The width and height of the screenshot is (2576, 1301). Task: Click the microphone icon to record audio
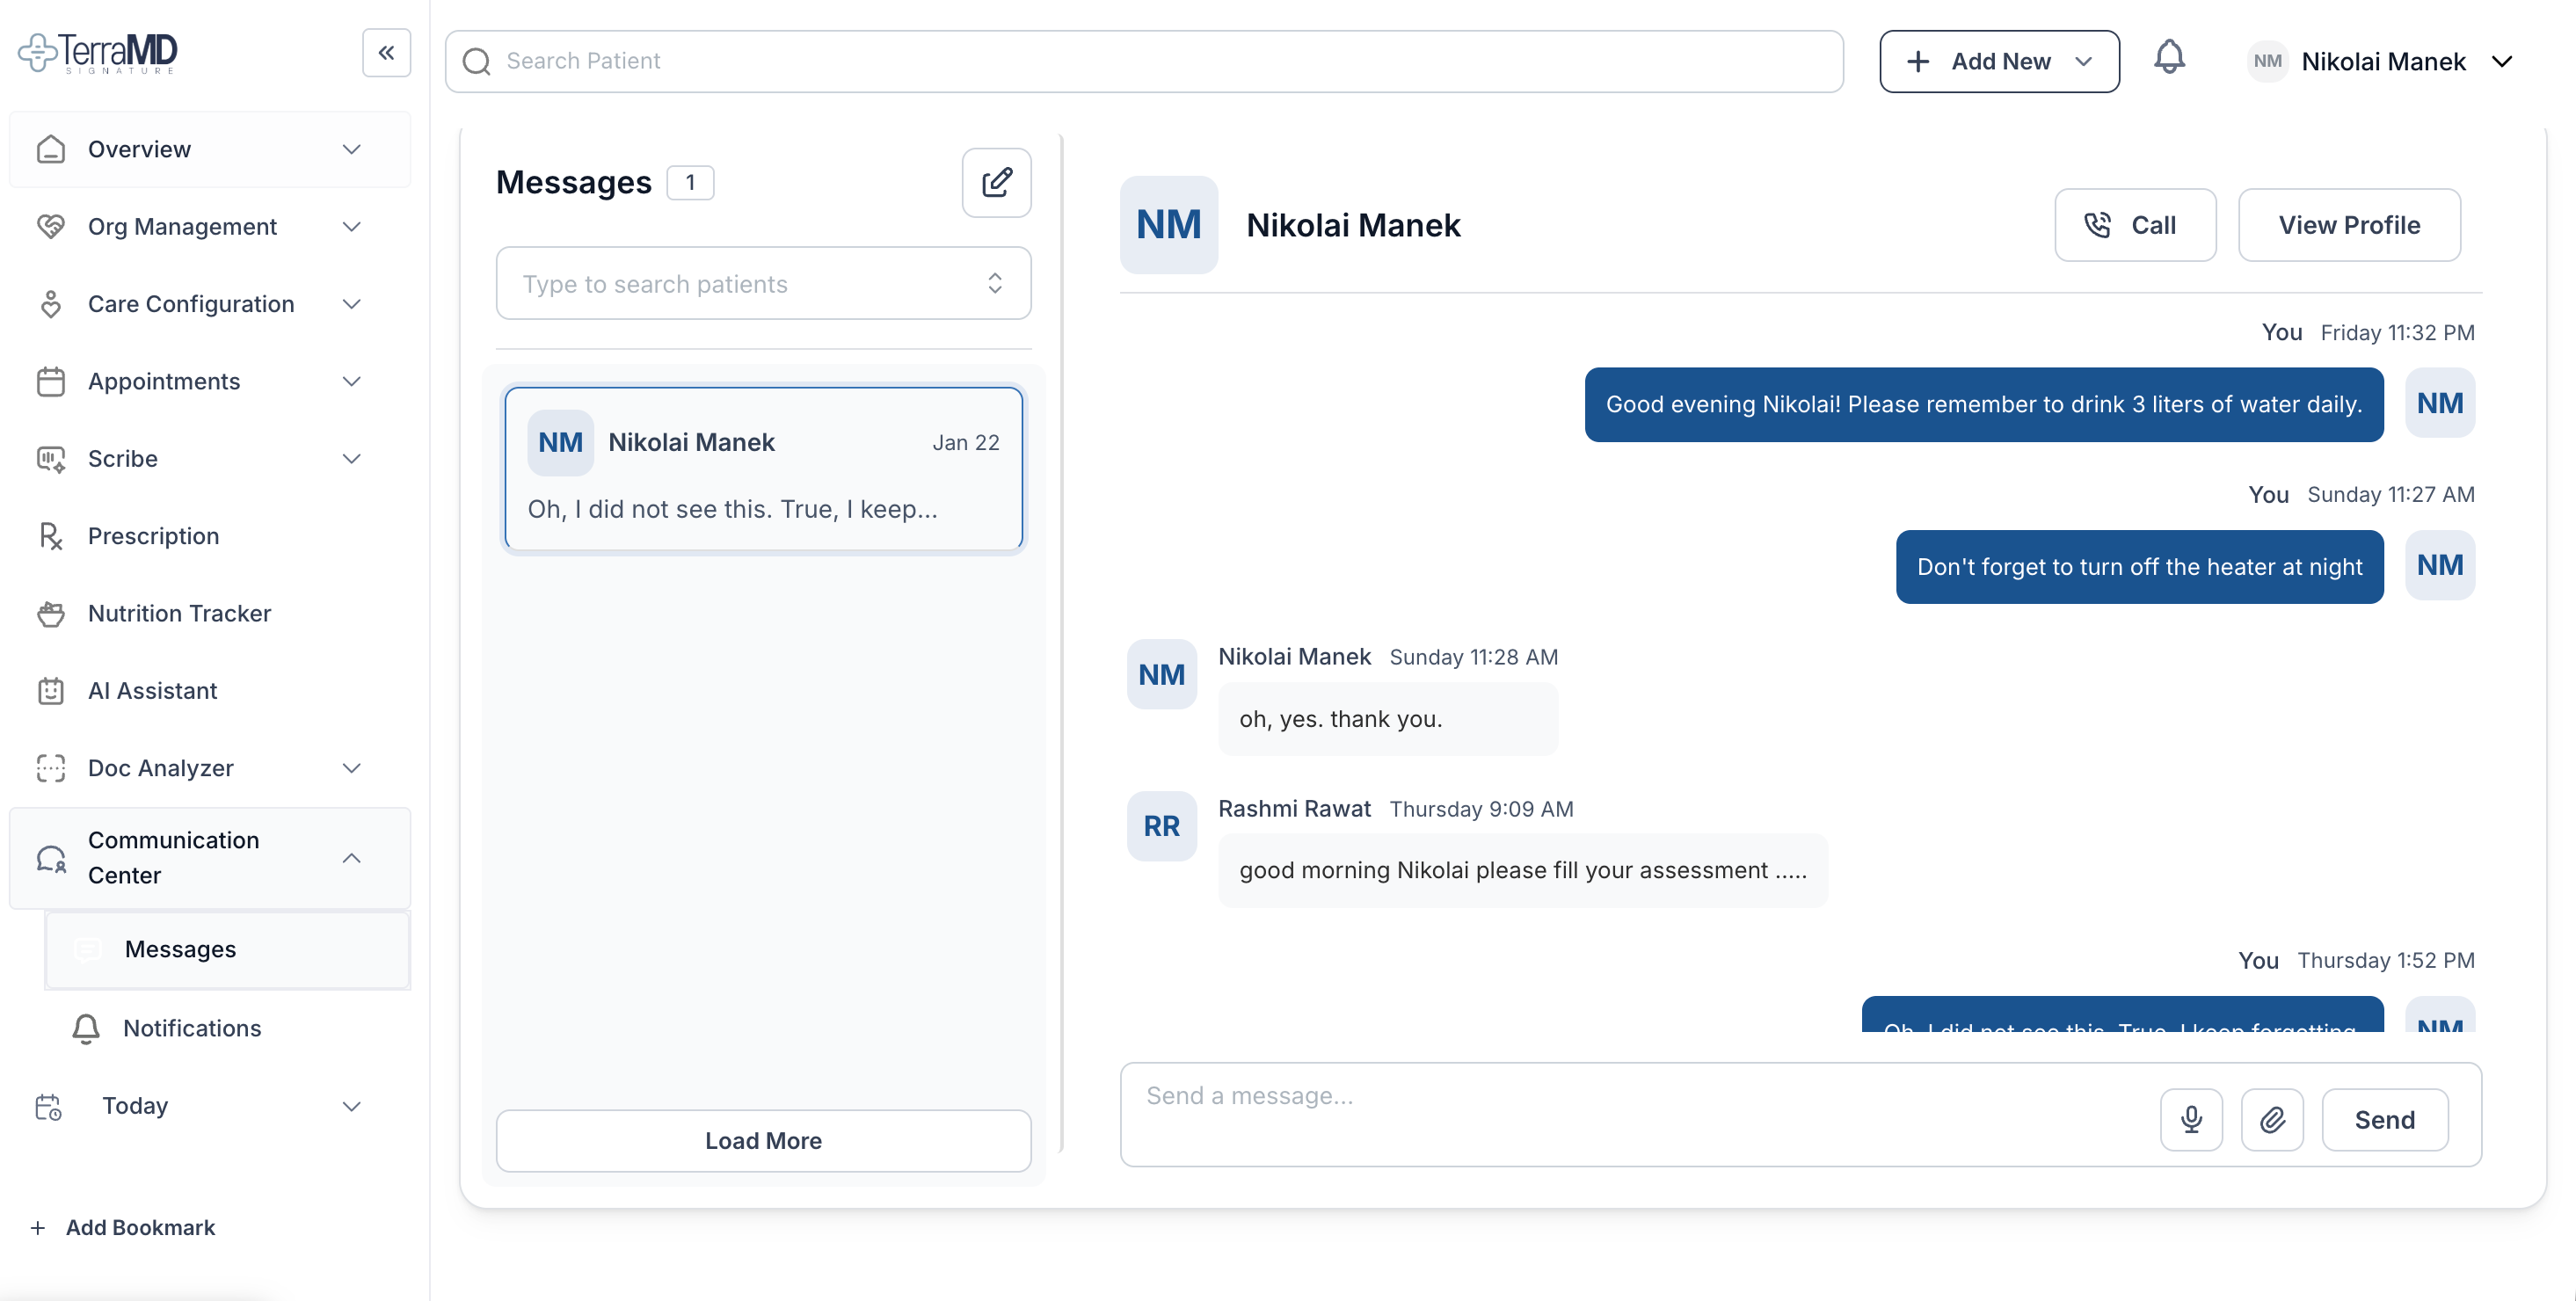coord(2191,1119)
